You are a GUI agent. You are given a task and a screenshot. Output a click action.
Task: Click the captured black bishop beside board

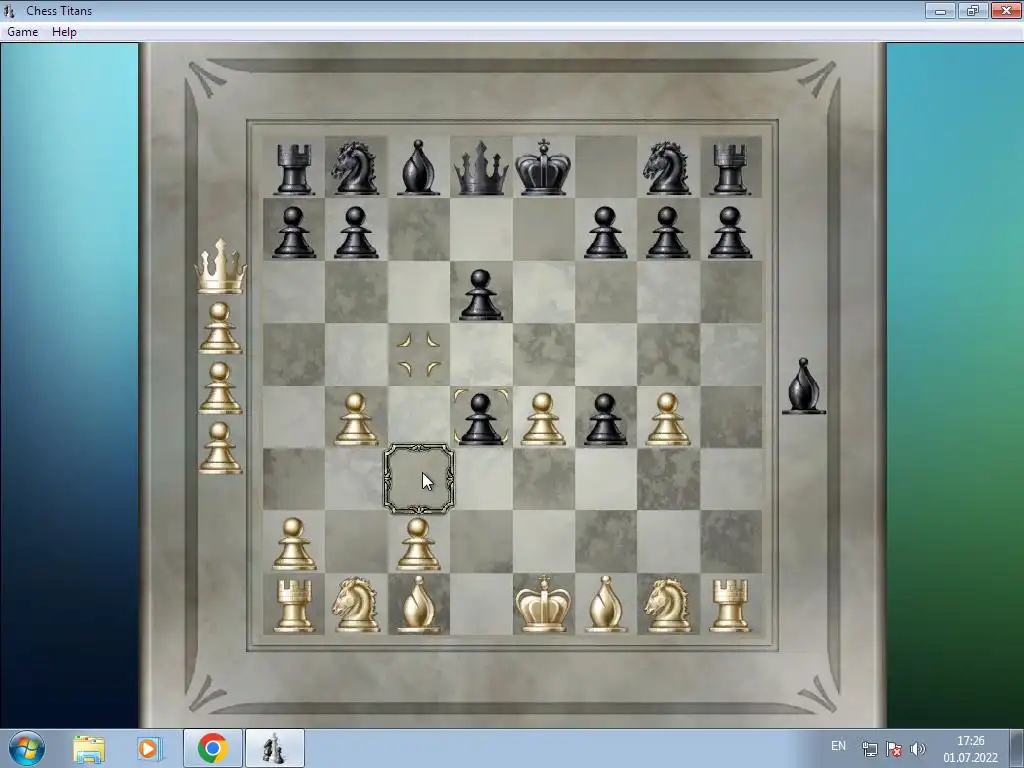(804, 386)
